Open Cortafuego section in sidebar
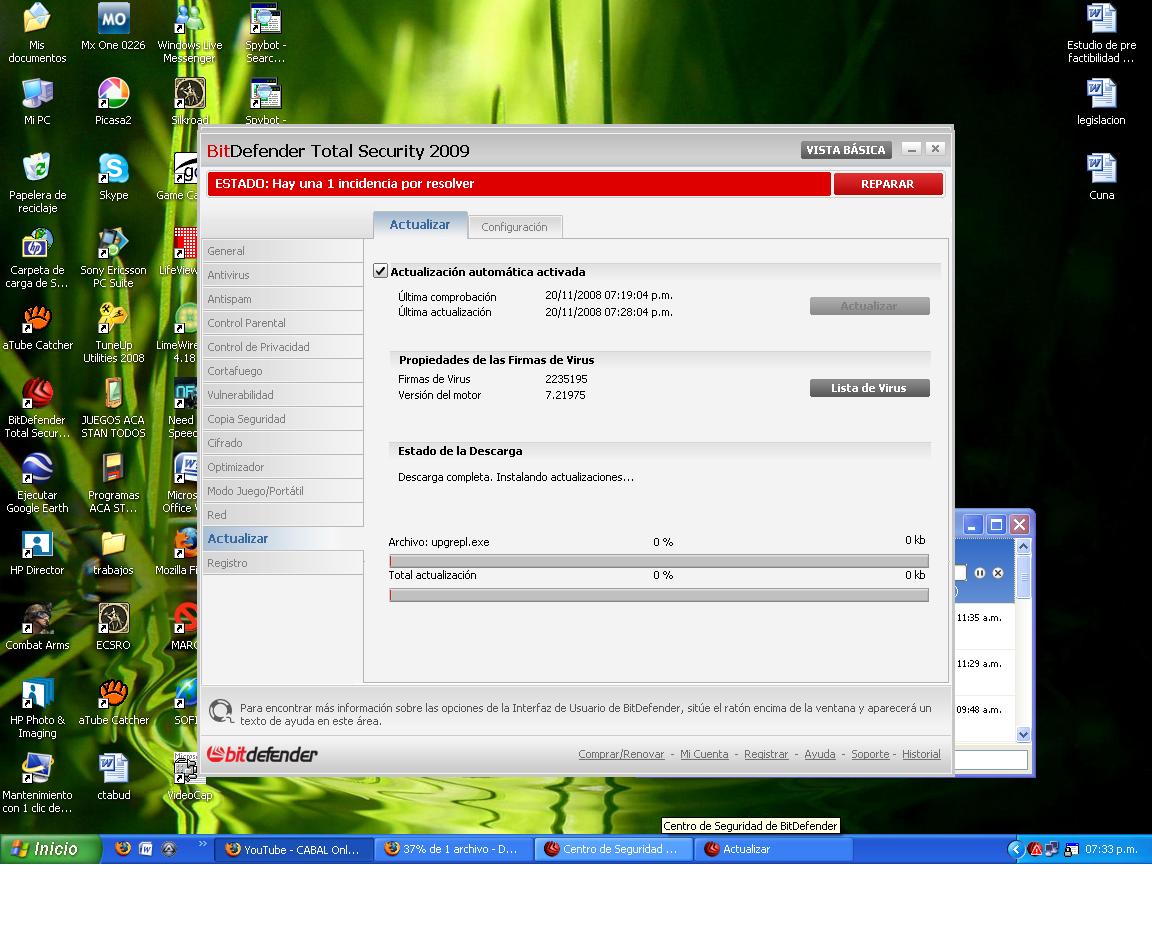 click(x=283, y=371)
